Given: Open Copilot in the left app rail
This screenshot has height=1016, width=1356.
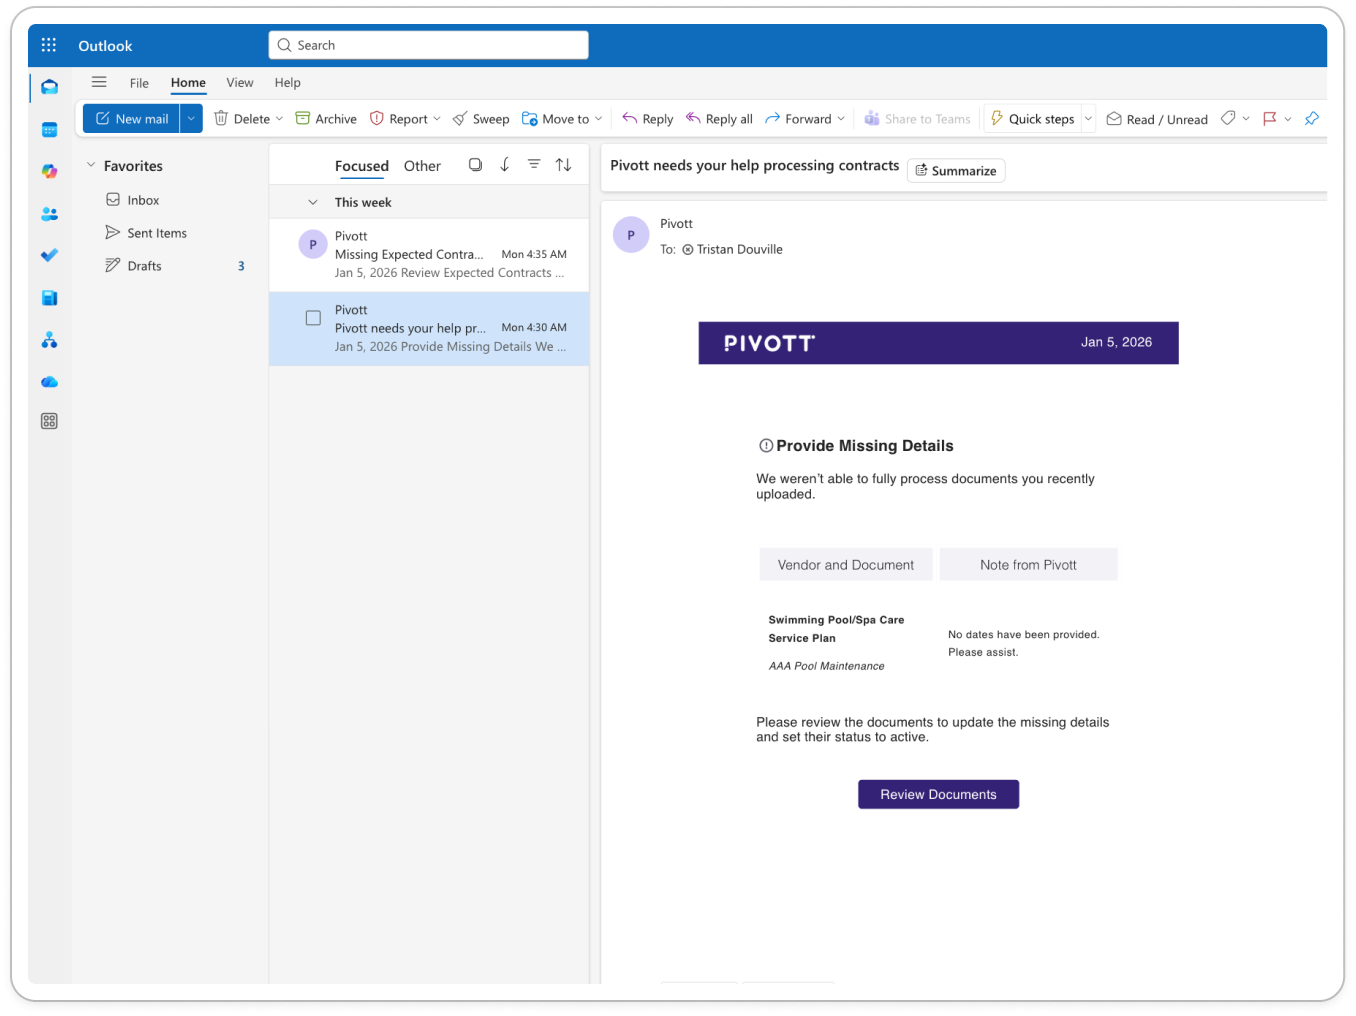Looking at the screenshot, I should click(49, 171).
